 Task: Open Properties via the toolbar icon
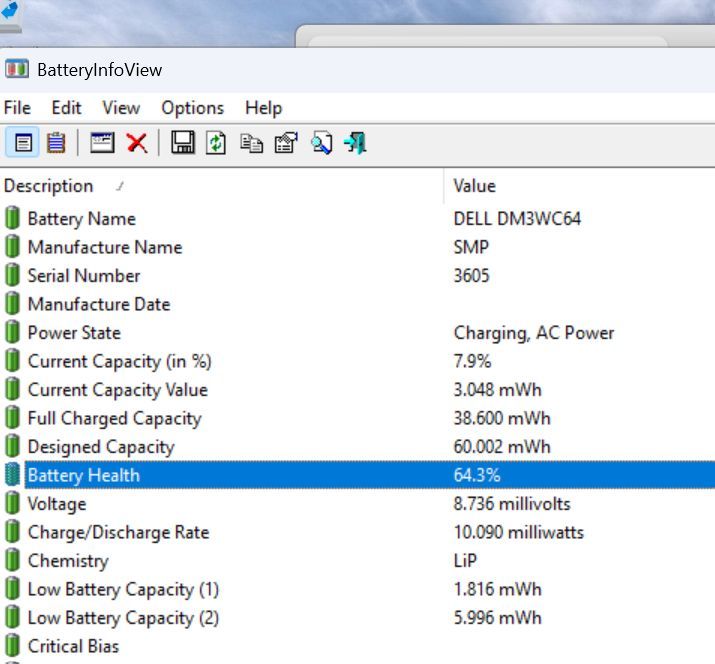(x=286, y=143)
